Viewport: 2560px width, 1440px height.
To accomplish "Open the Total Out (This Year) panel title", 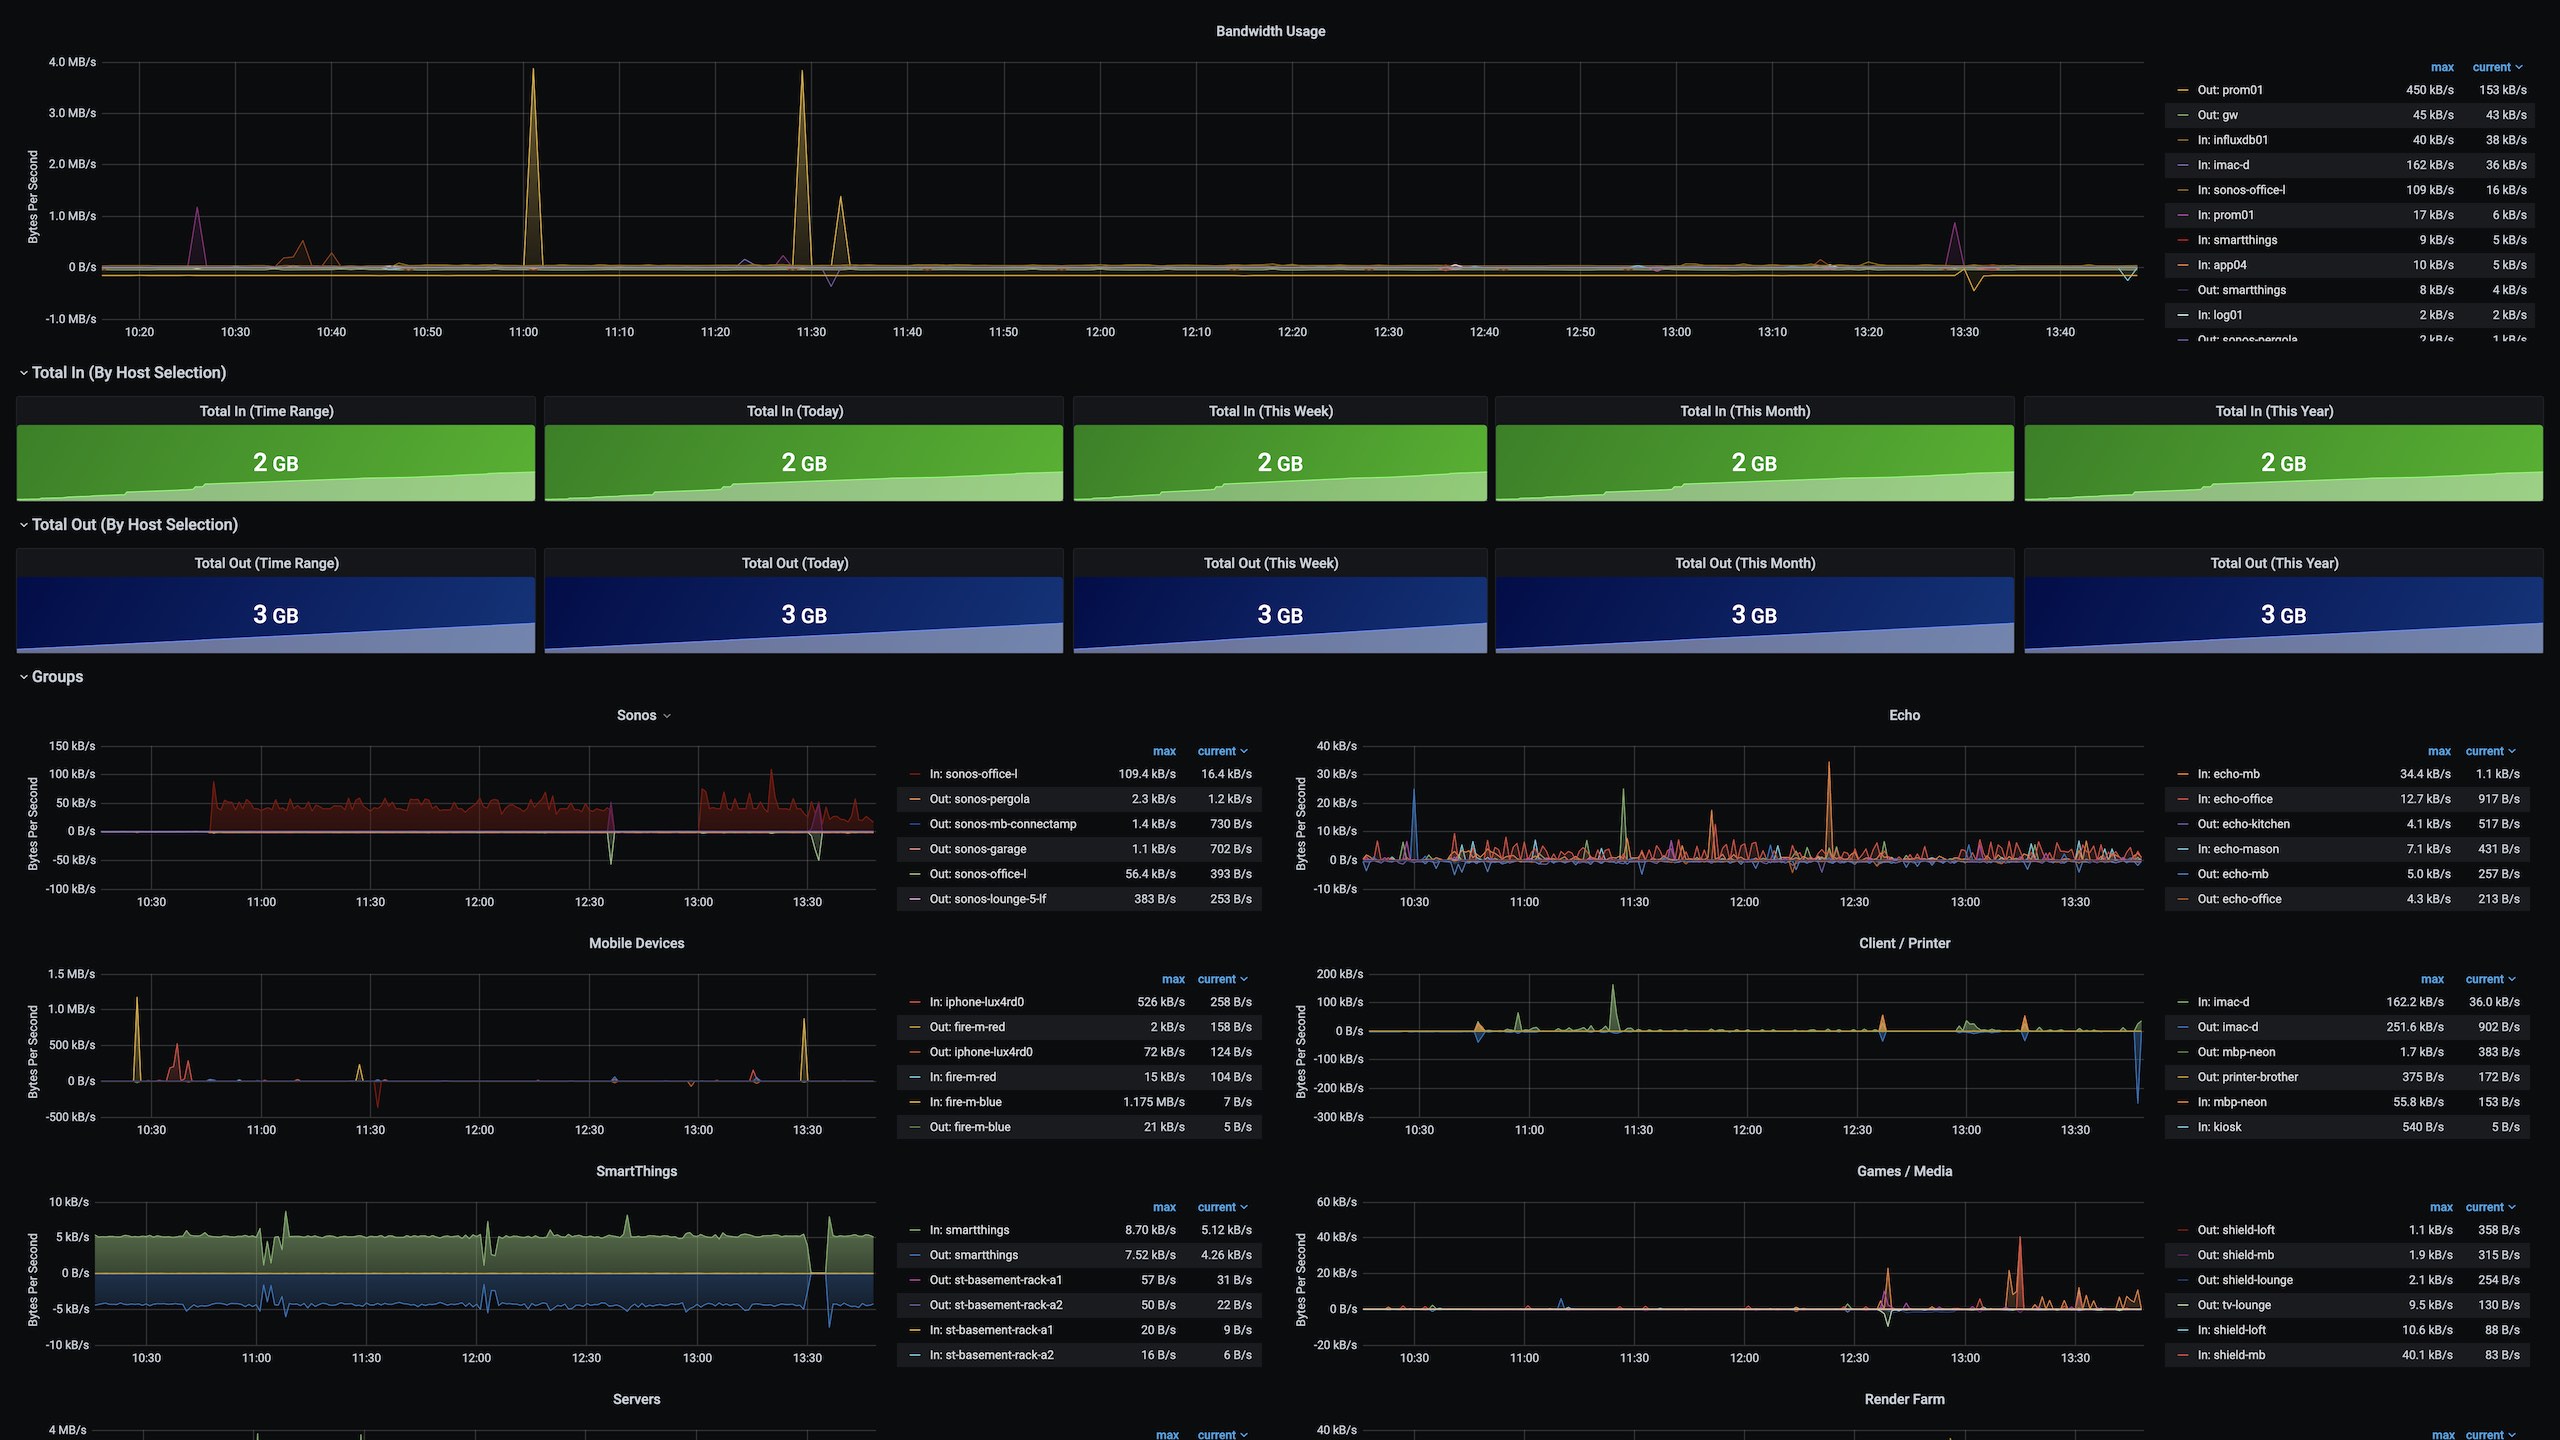I will tap(2273, 563).
